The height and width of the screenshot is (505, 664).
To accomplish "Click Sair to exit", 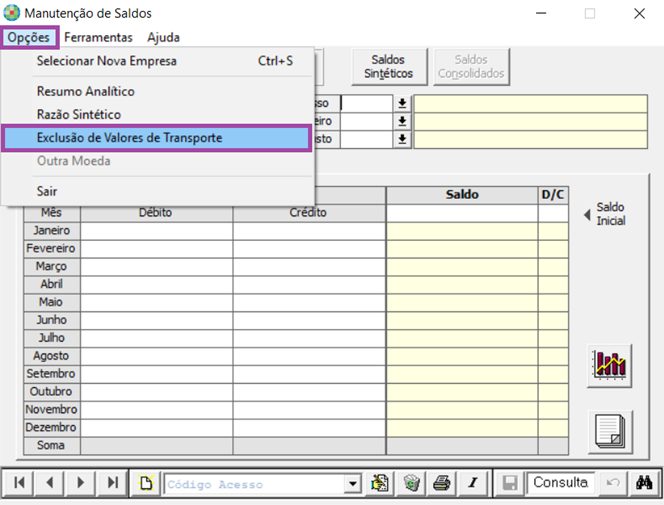I will click(47, 190).
